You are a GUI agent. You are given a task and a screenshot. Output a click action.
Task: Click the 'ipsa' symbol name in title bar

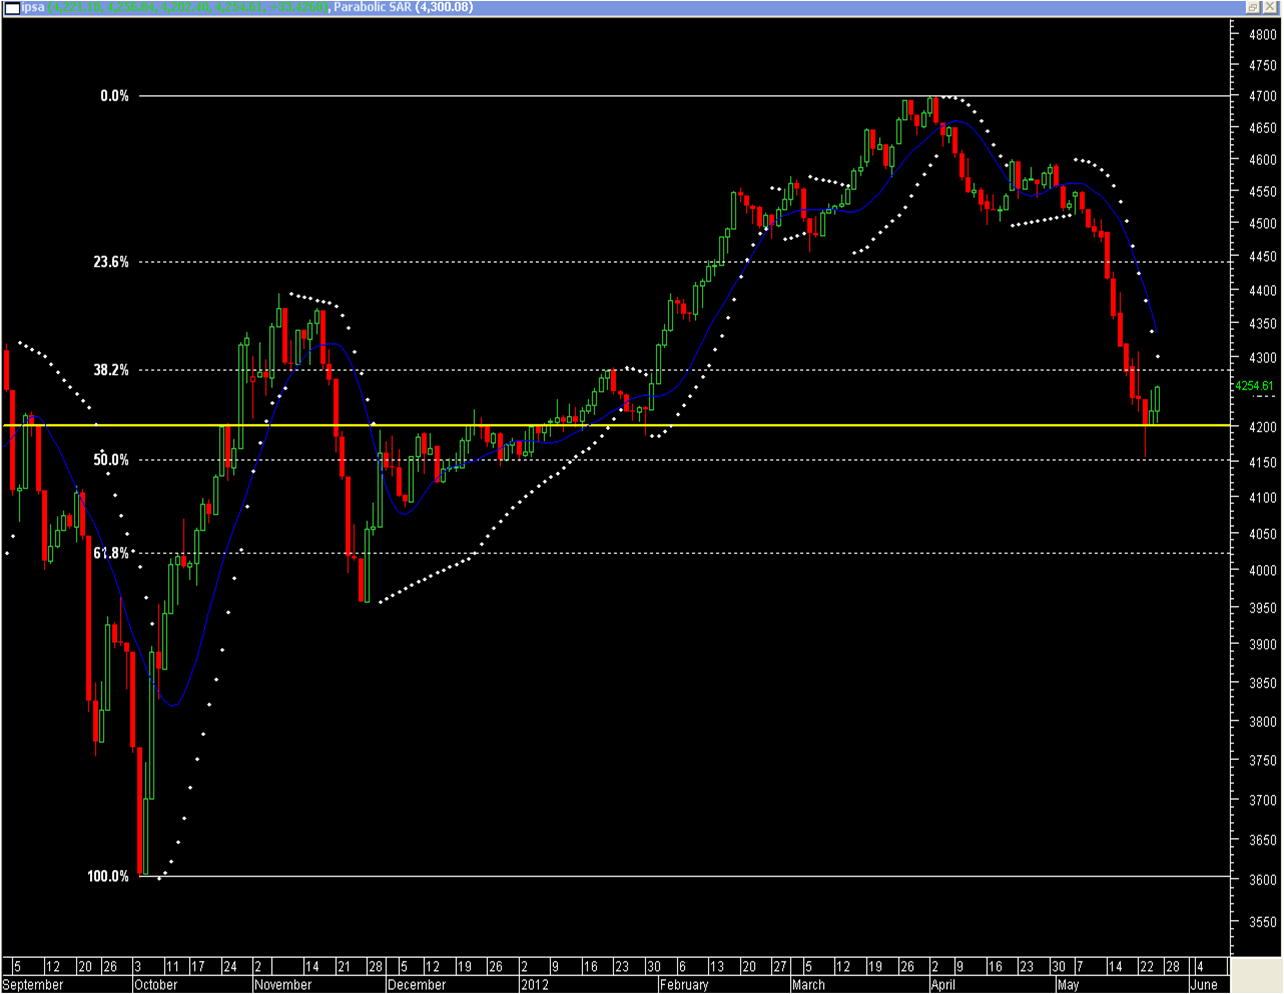33,7
